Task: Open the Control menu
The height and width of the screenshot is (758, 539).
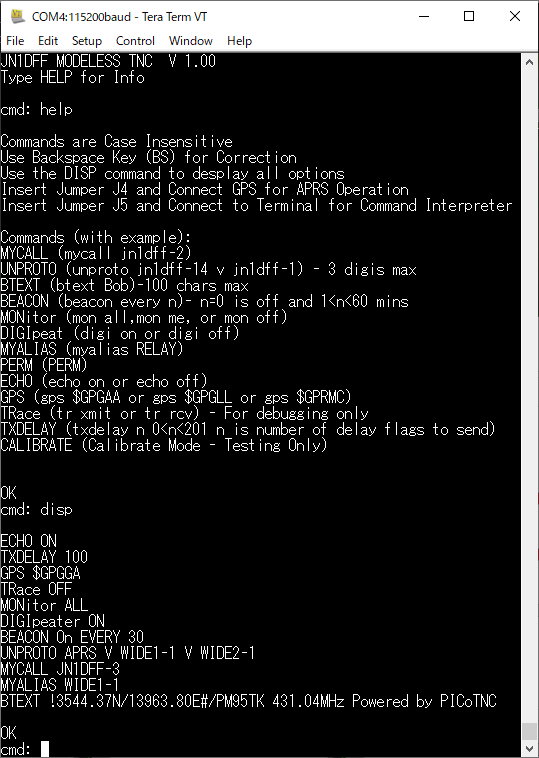Action: [x=135, y=41]
